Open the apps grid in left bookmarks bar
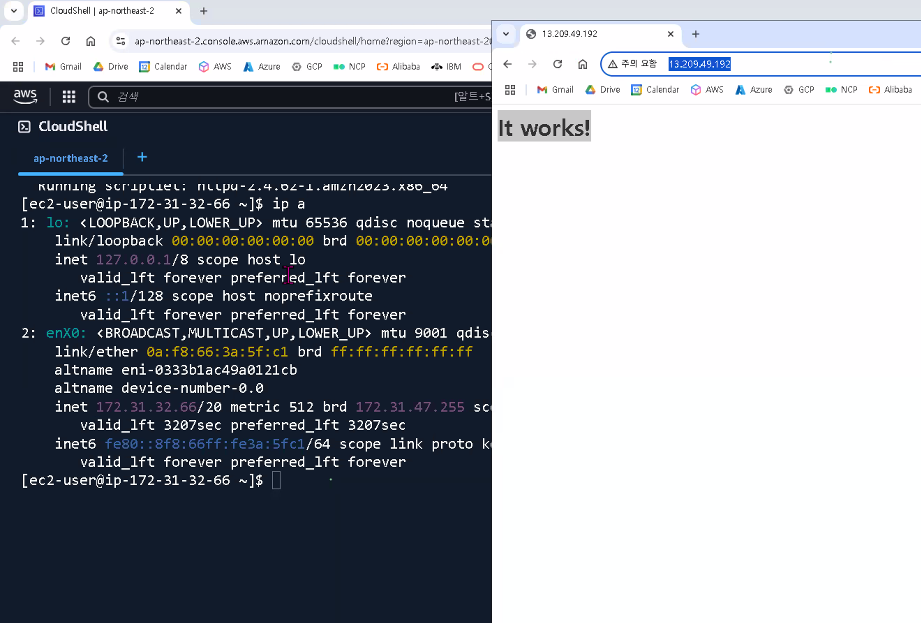Viewport: 921px width, 623px height. (x=18, y=67)
